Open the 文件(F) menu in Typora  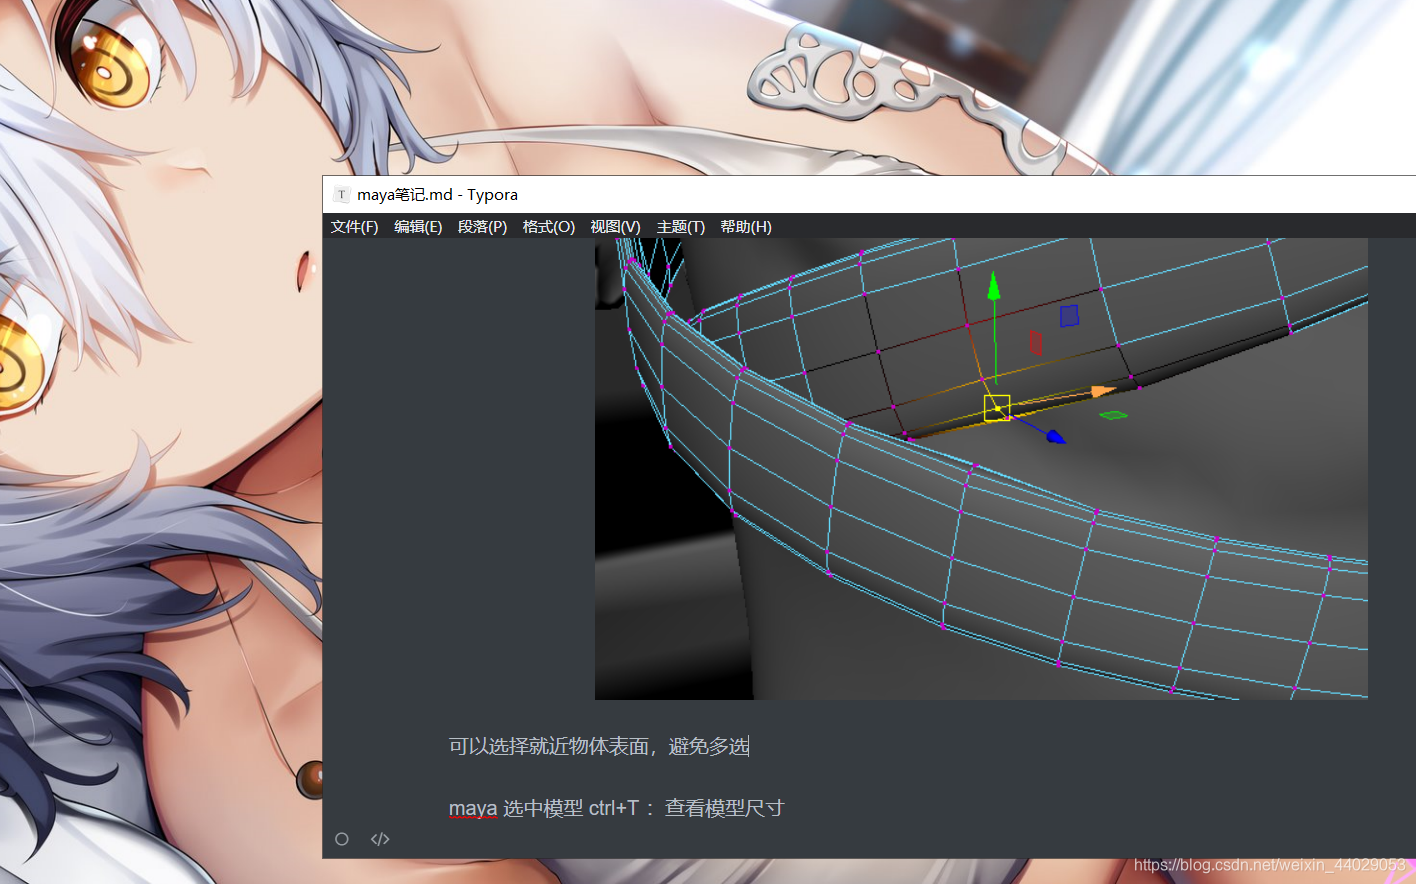(354, 227)
